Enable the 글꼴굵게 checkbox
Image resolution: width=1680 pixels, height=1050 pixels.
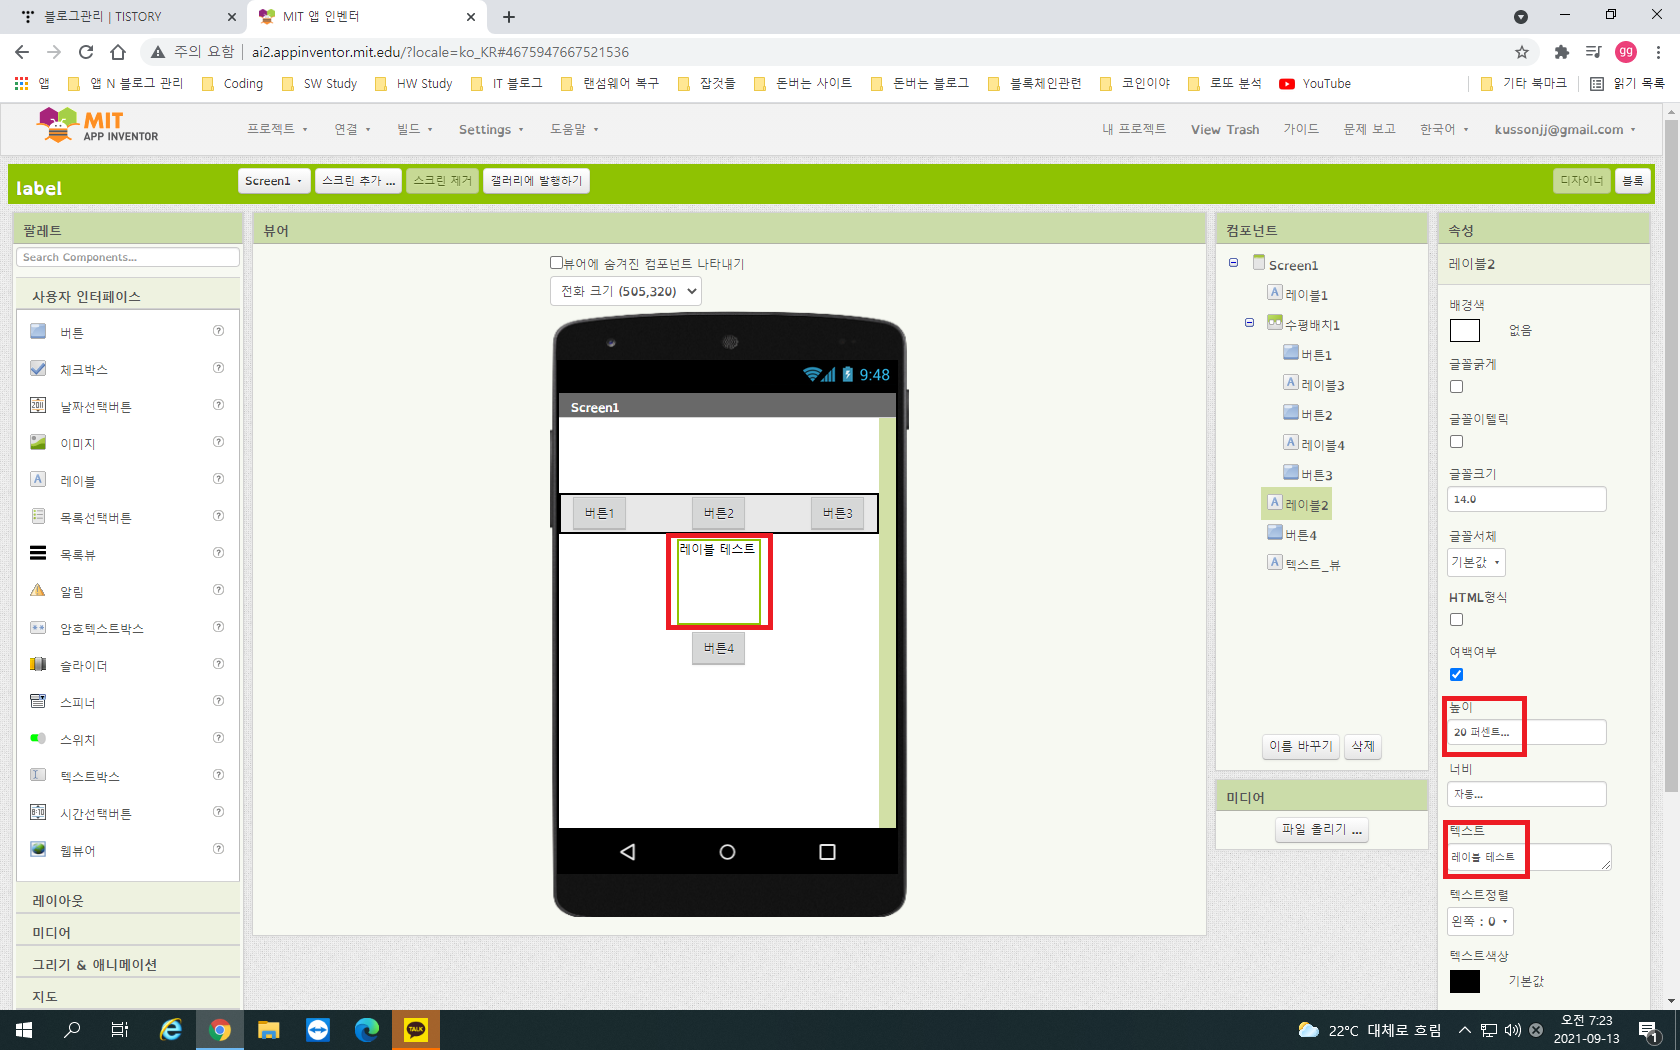(1456, 387)
